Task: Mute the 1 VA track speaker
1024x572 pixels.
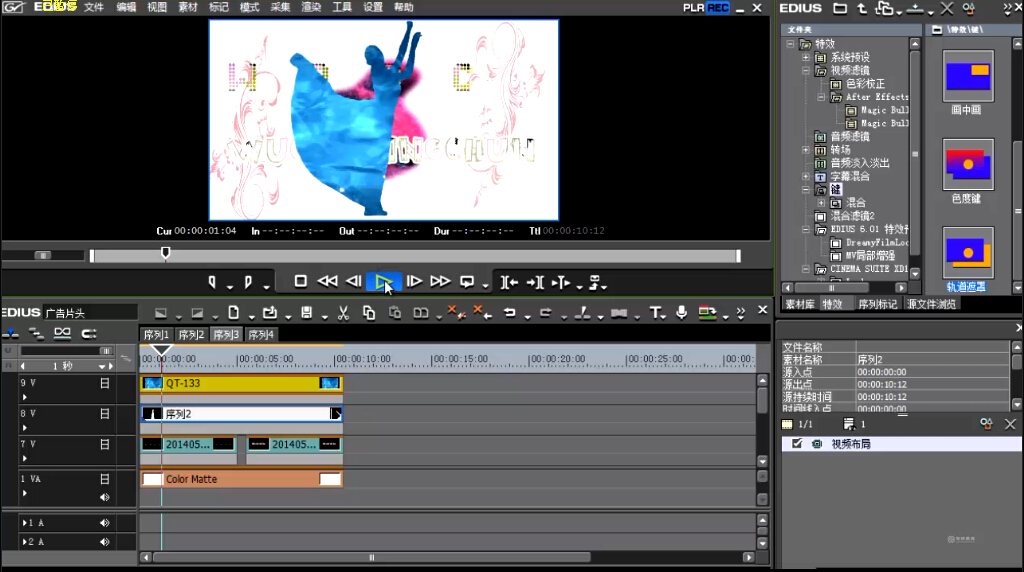Action: point(104,496)
